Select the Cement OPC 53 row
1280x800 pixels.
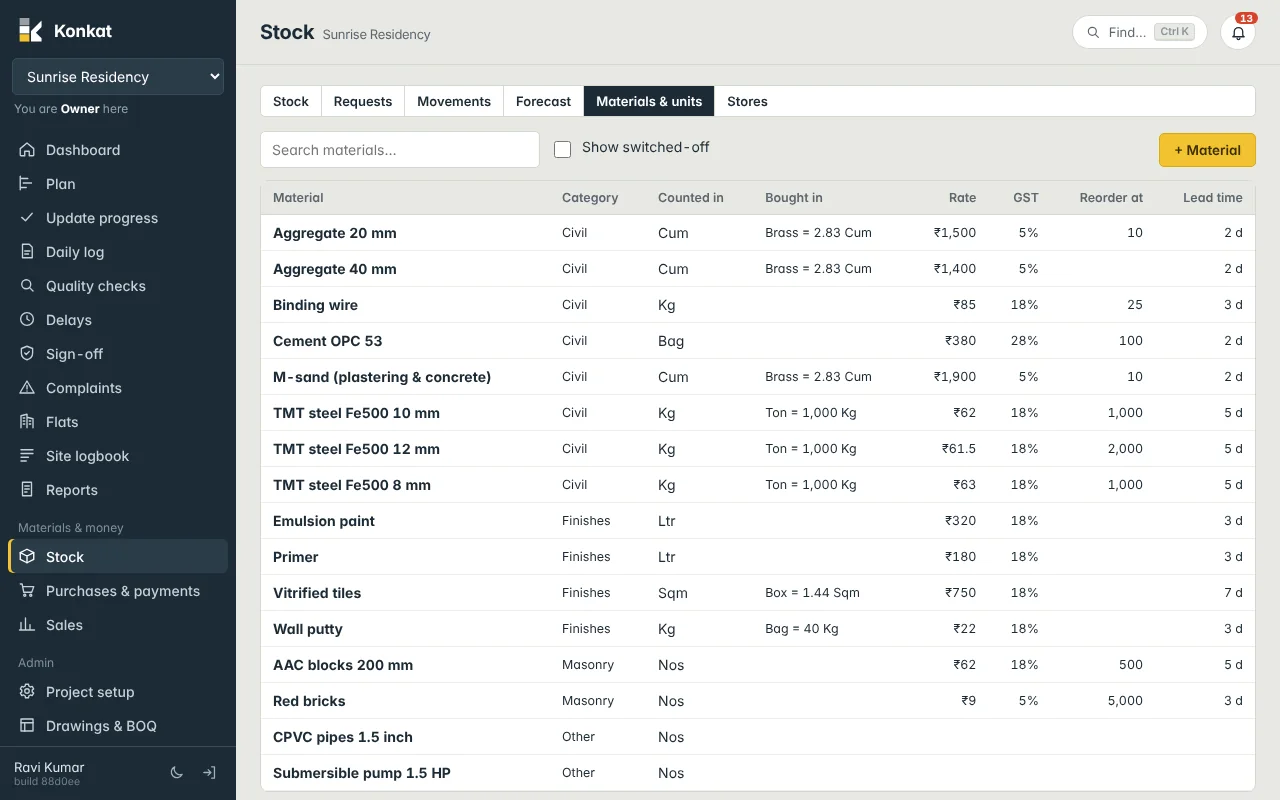tap(758, 341)
